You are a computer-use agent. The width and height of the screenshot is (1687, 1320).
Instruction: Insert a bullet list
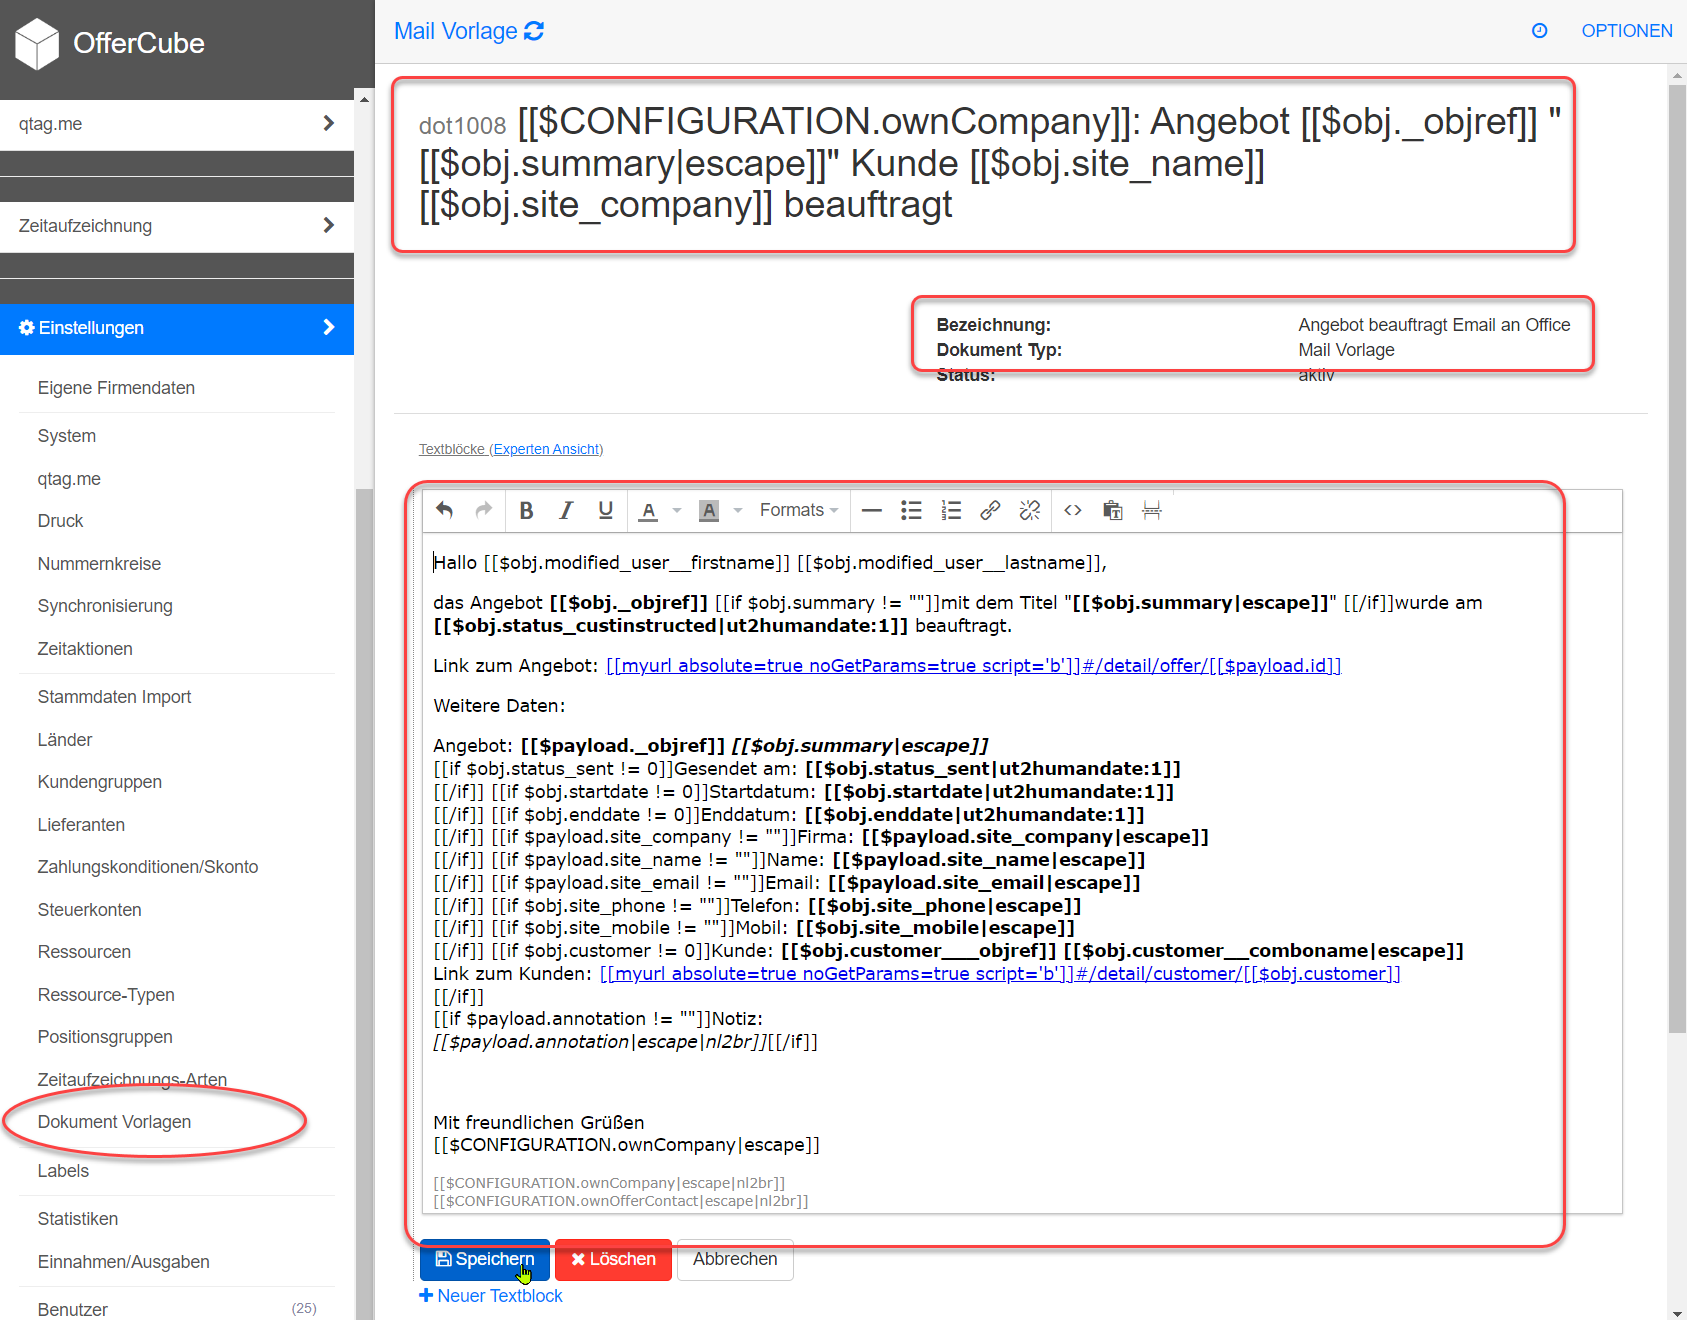click(x=911, y=510)
